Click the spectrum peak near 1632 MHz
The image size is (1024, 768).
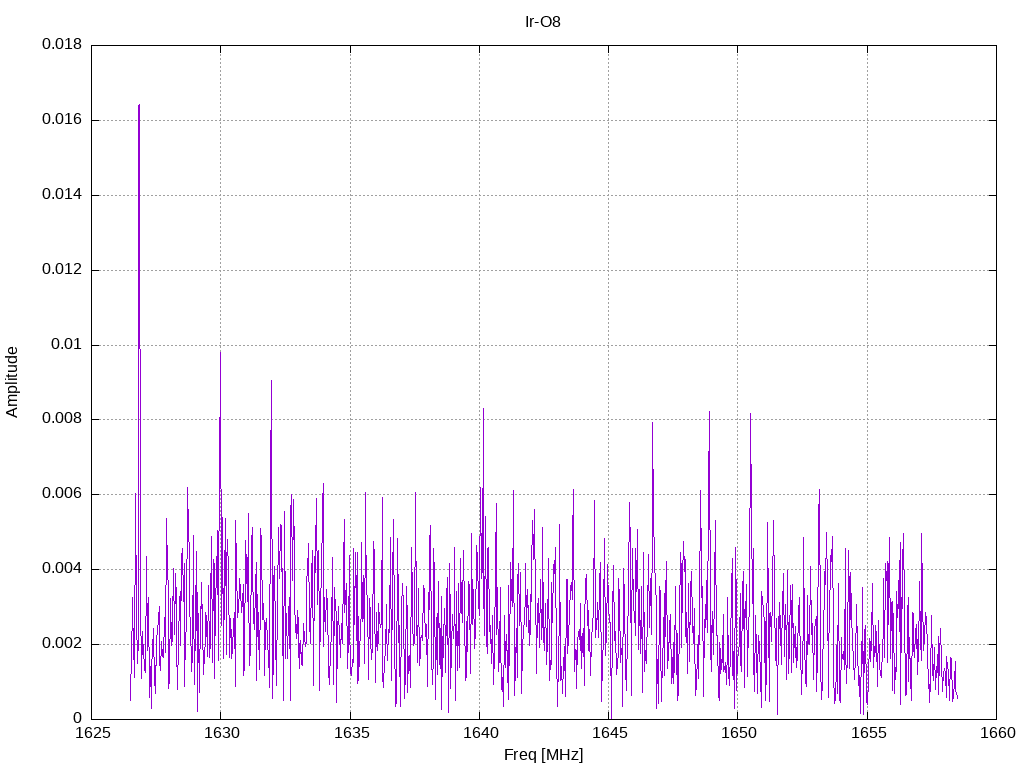pos(271,381)
